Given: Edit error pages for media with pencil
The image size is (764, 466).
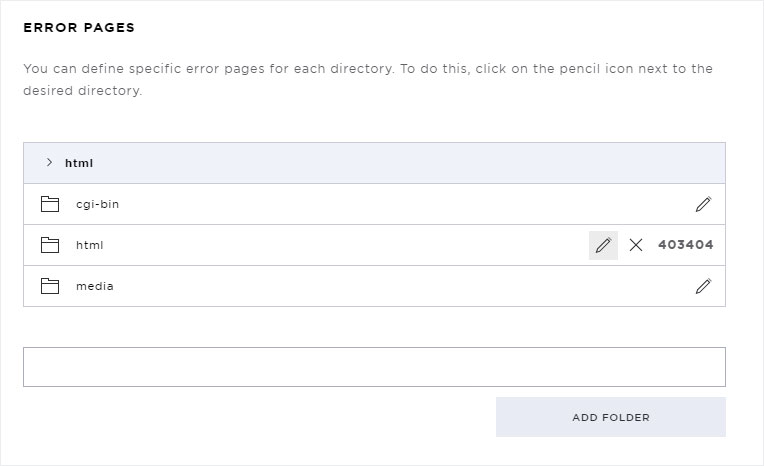Looking at the screenshot, I should click(703, 286).
